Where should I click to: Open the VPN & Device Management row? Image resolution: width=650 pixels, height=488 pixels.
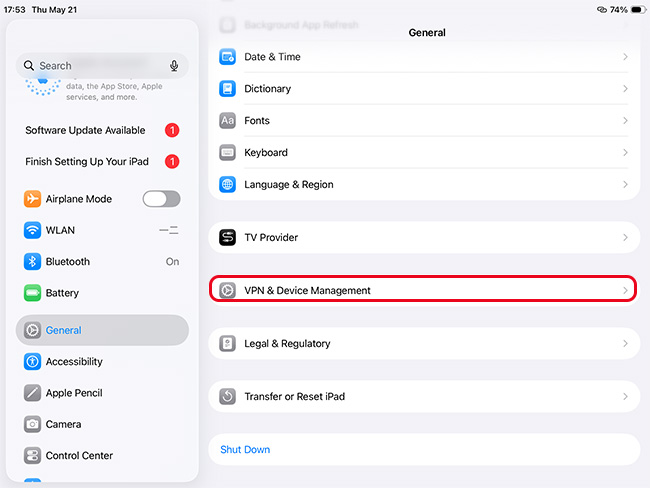click(423, 289)
